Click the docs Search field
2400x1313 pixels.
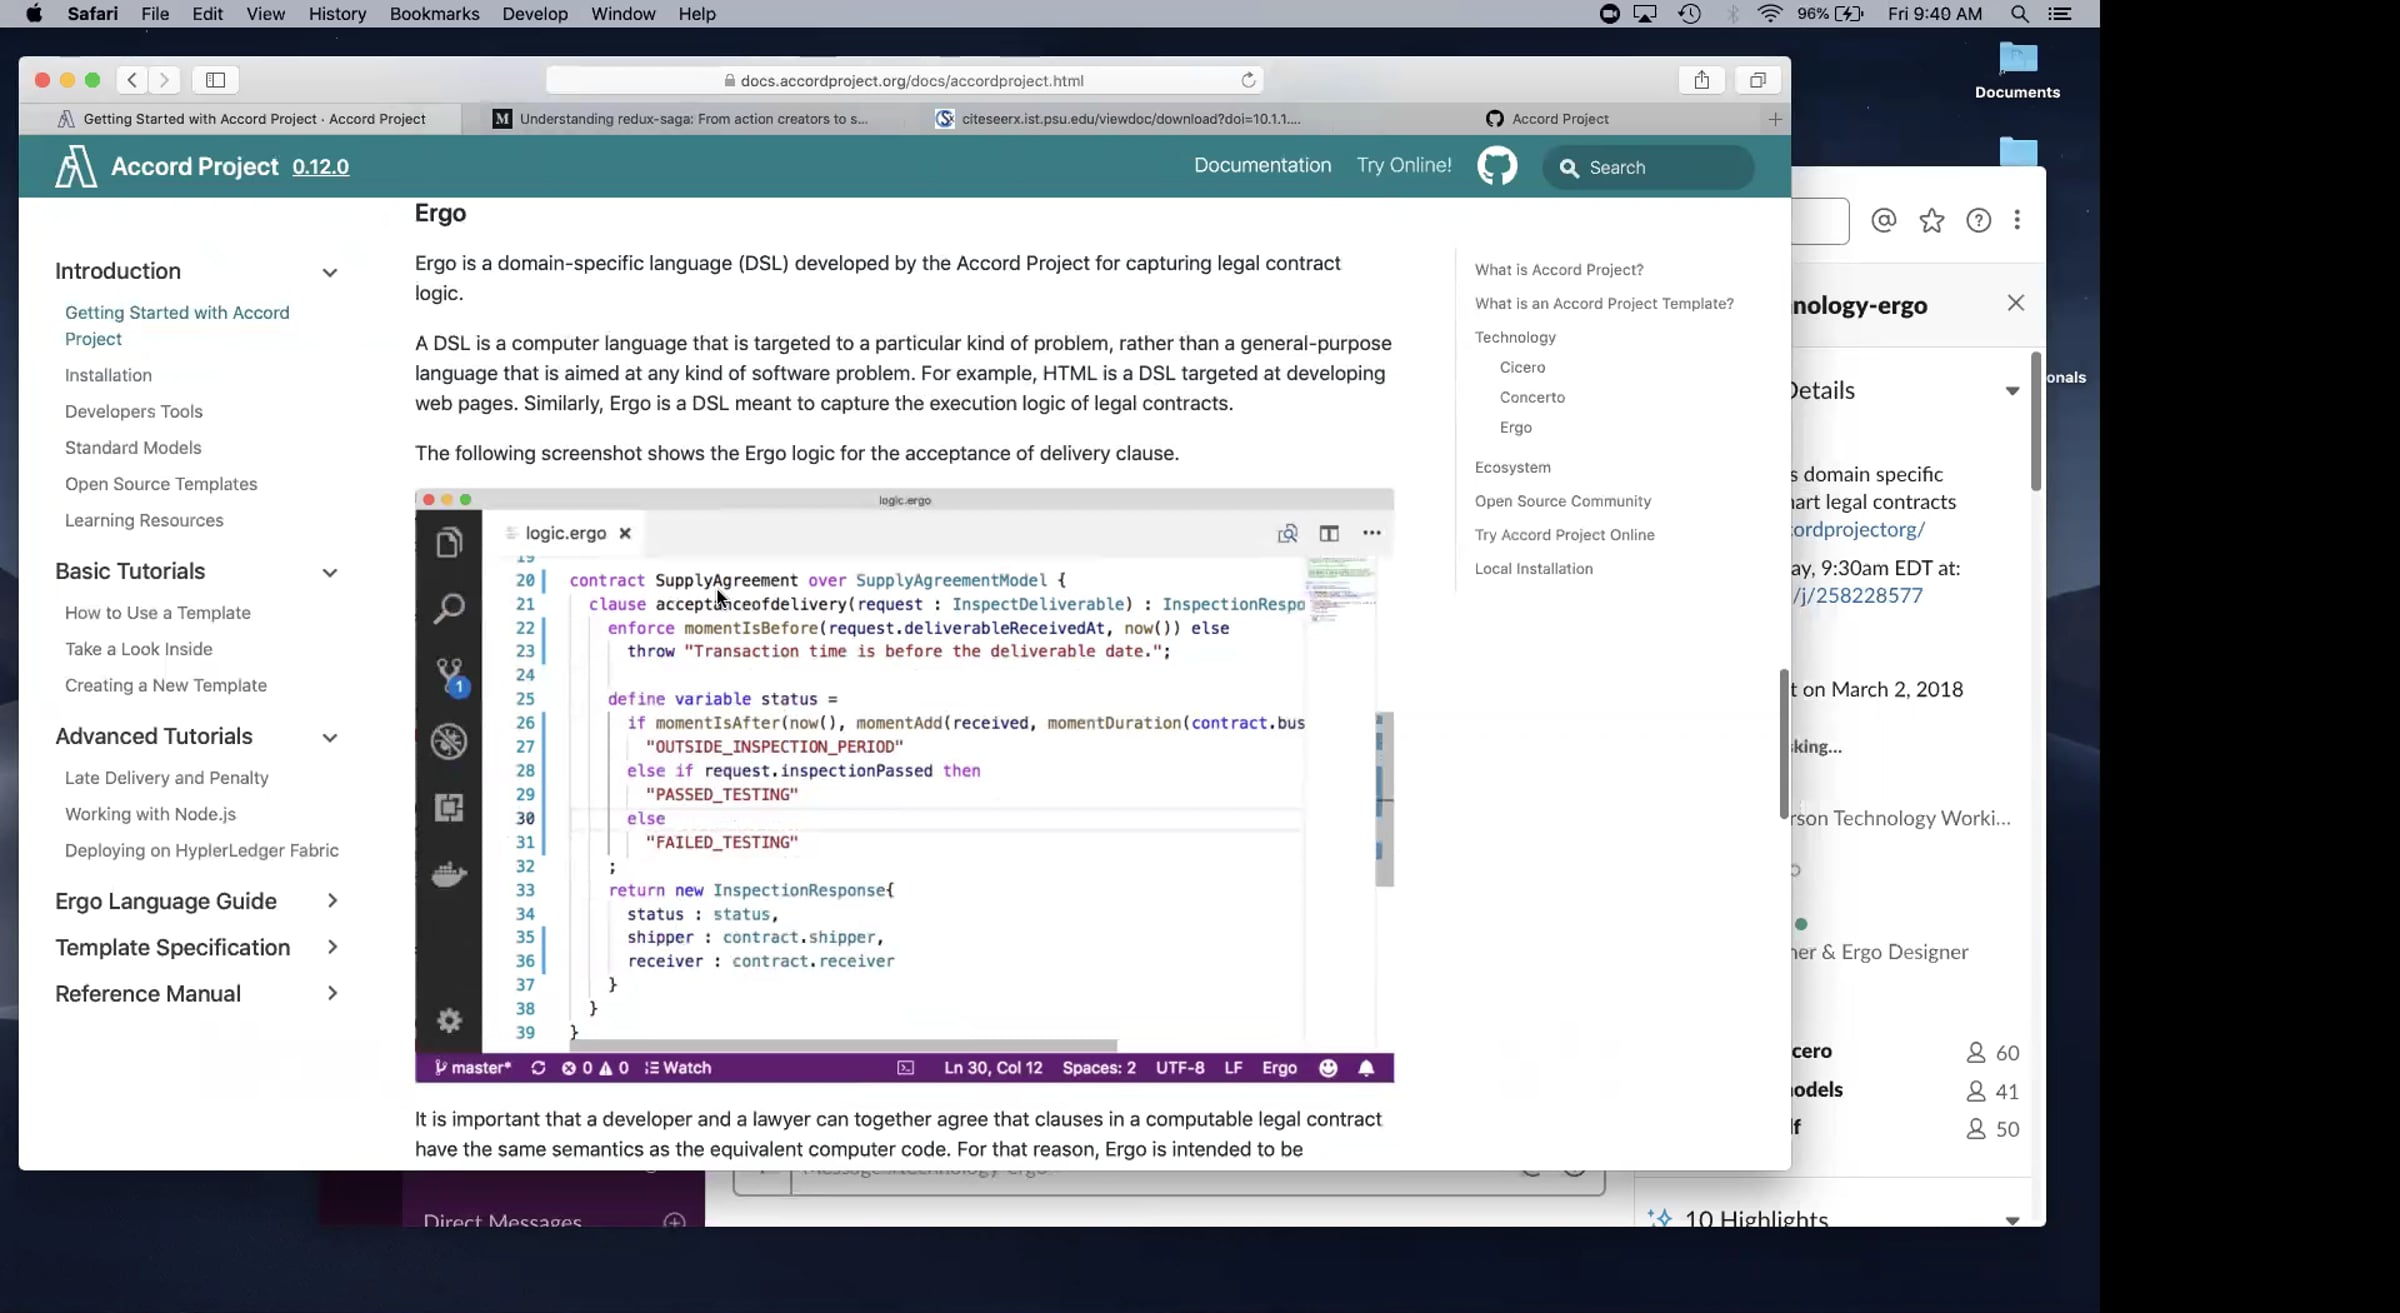tap(1660, 168)
